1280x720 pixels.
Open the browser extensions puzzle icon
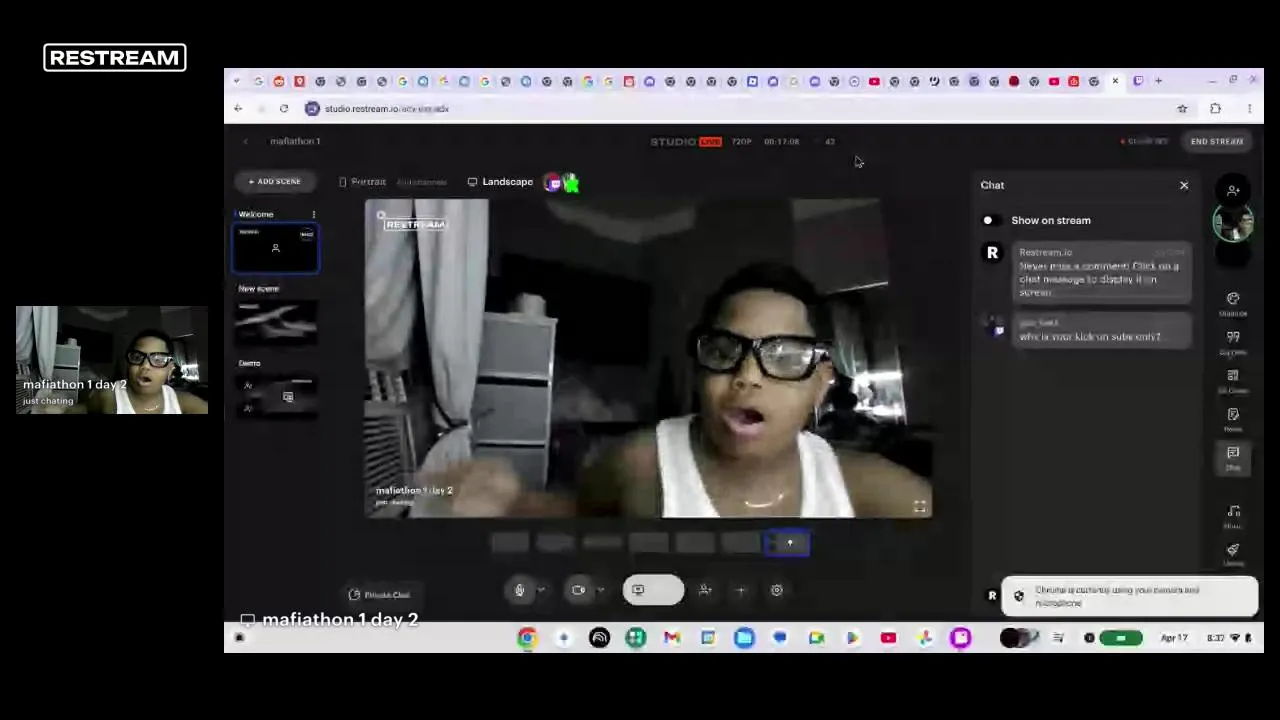[x=1215, y=108]
